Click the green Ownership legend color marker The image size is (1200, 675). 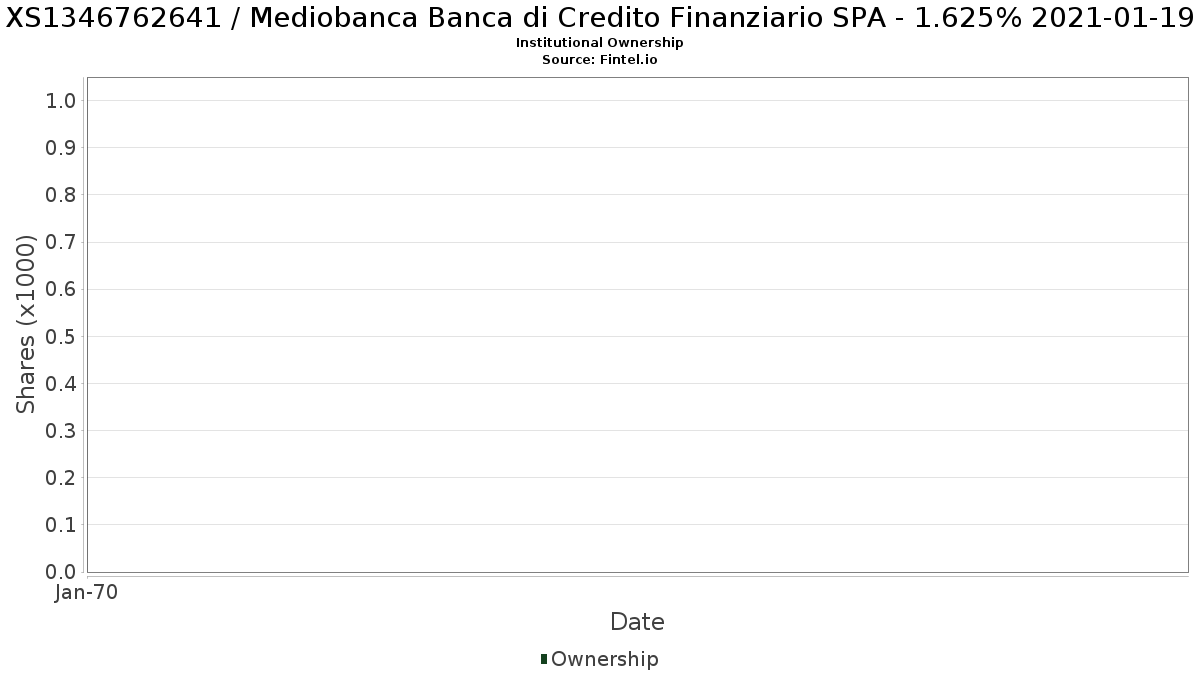click(x=544, y=658)
